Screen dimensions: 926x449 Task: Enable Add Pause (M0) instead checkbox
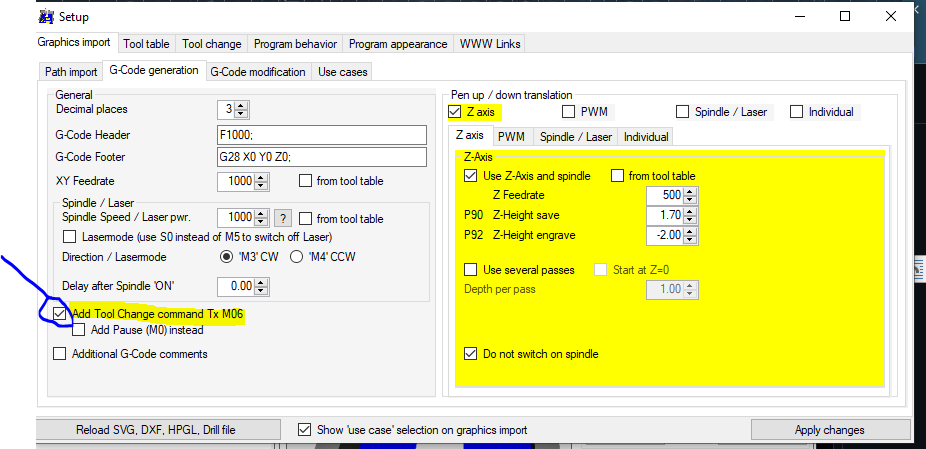pyautogui.click(x=79, y=330)
